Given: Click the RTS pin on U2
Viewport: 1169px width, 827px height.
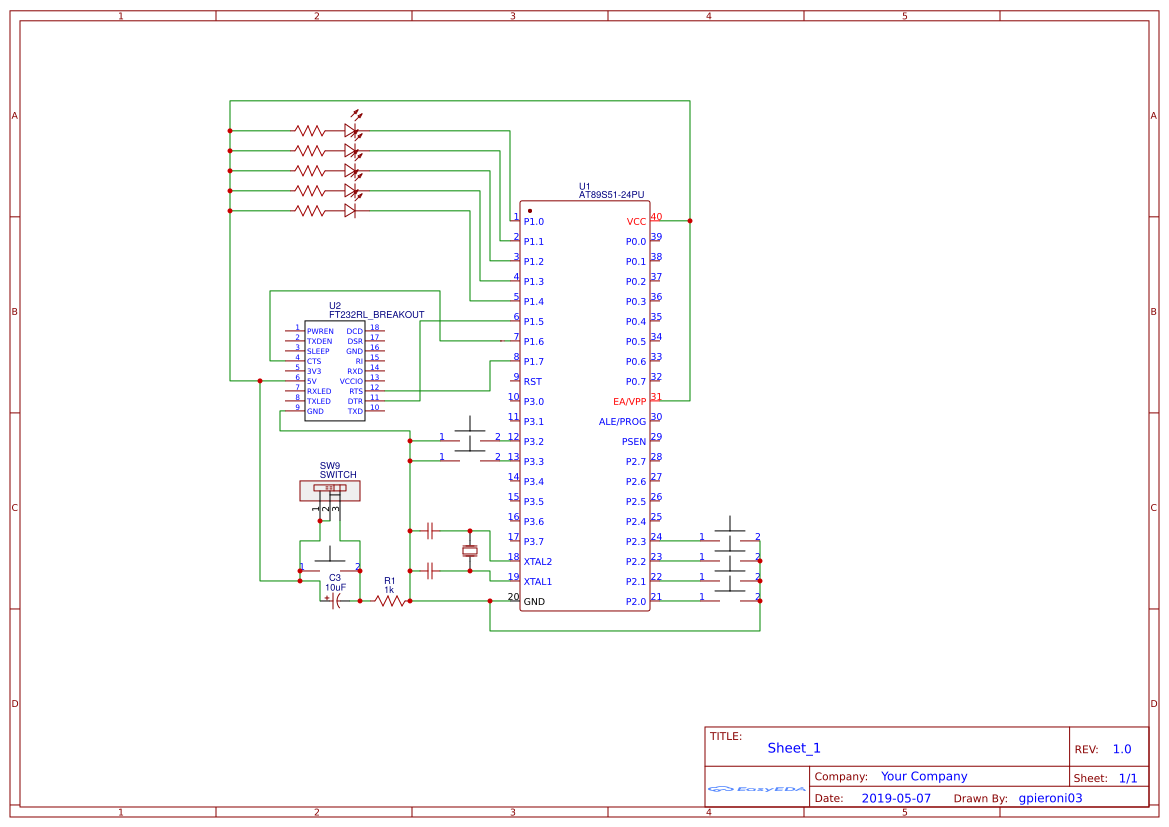Looking at the screenshot, I should pyautogui.click(x=356, y=391).
